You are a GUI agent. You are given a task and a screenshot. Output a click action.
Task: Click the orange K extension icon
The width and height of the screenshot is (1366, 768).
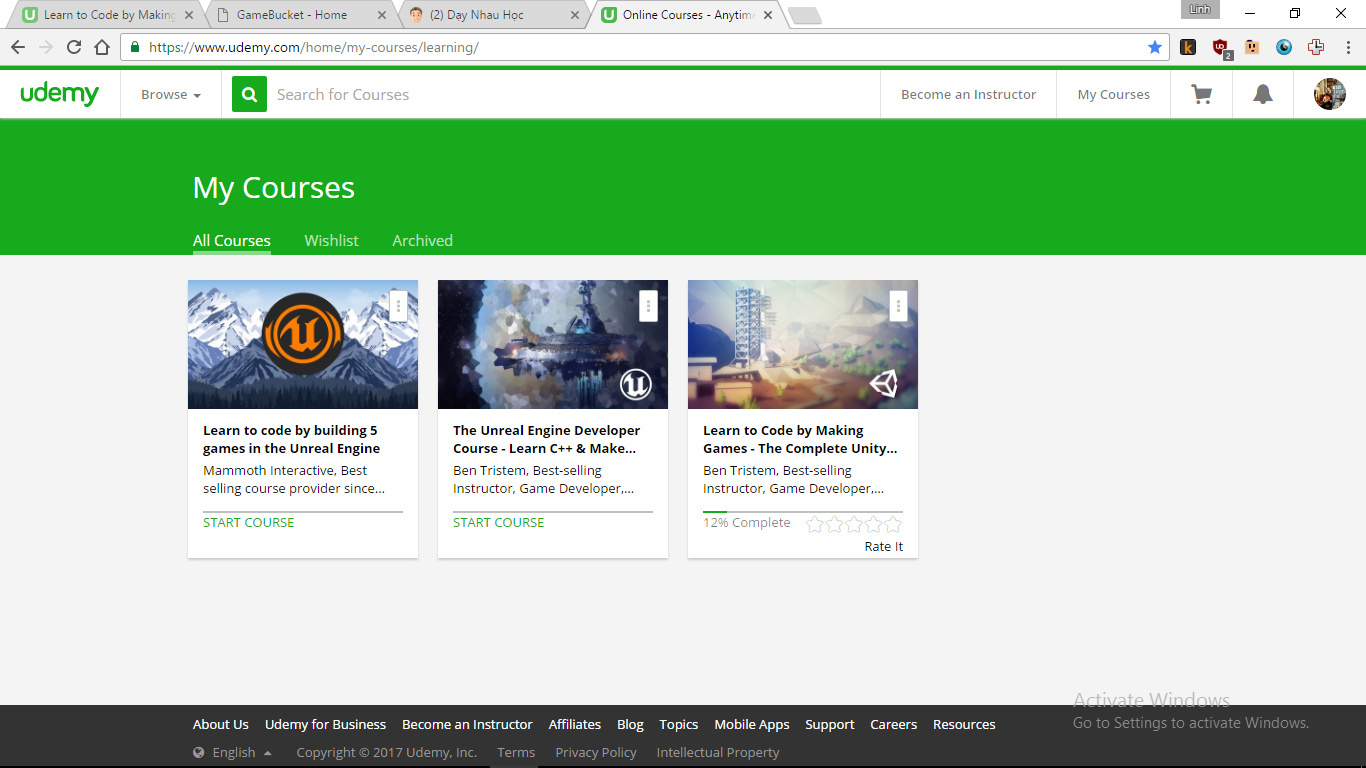[1188, 47]
